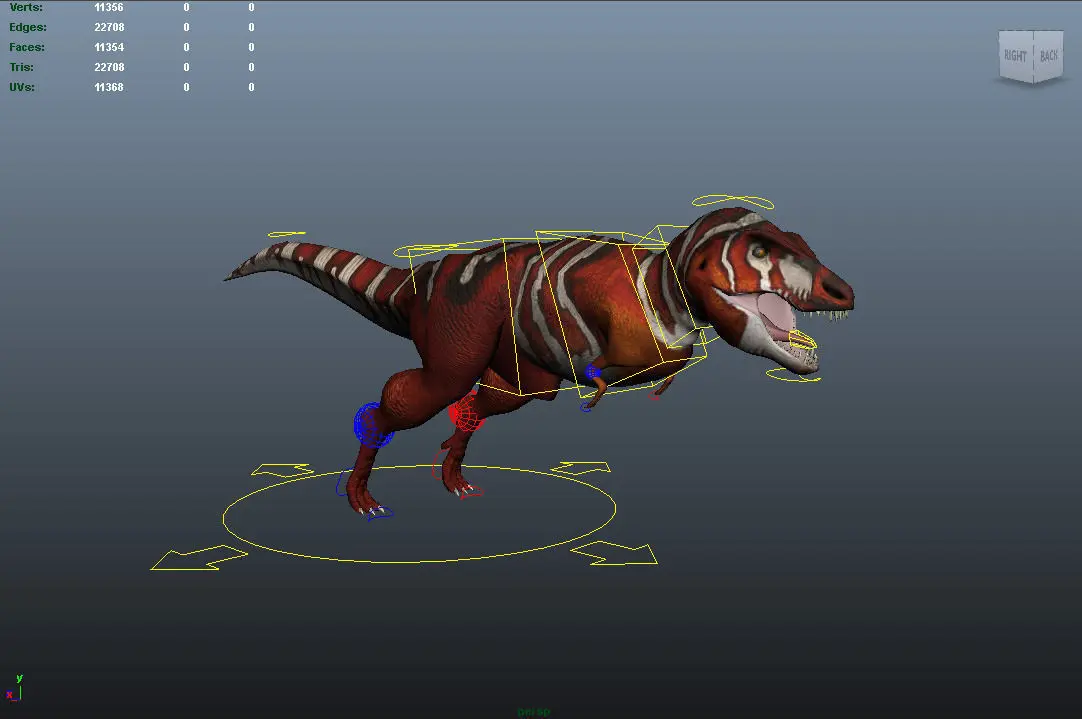Click the Verts count value 11356
The height and width of the screenshot is (719, 1082).
pyautogui.click(x=109, y=8)
